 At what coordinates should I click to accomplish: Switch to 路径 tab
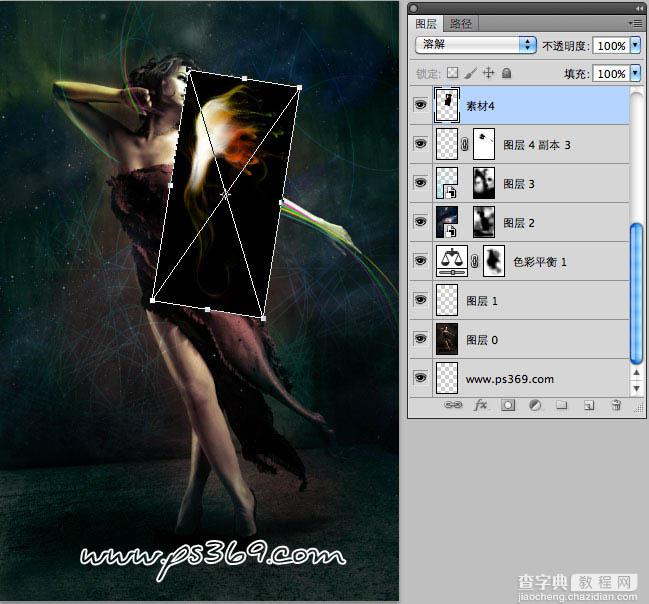tap(461, 24)
